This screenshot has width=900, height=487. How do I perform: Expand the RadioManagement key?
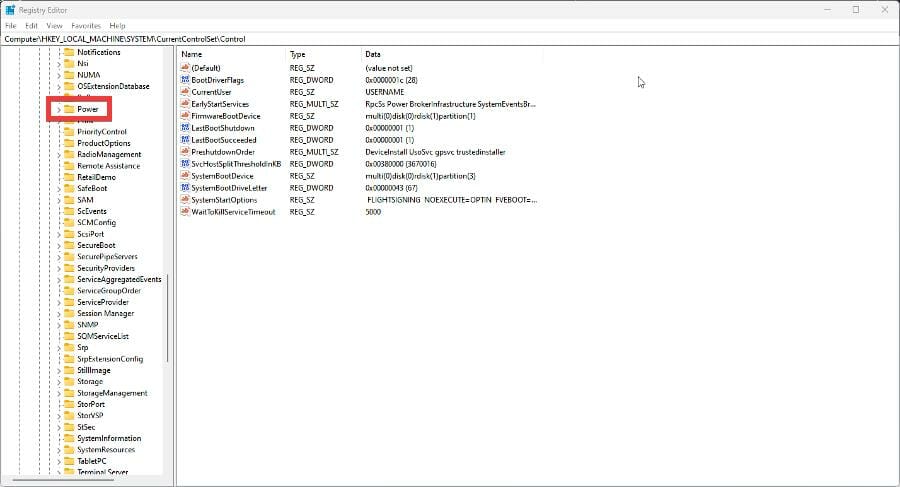pyautogui.click(x=59, y=155)
